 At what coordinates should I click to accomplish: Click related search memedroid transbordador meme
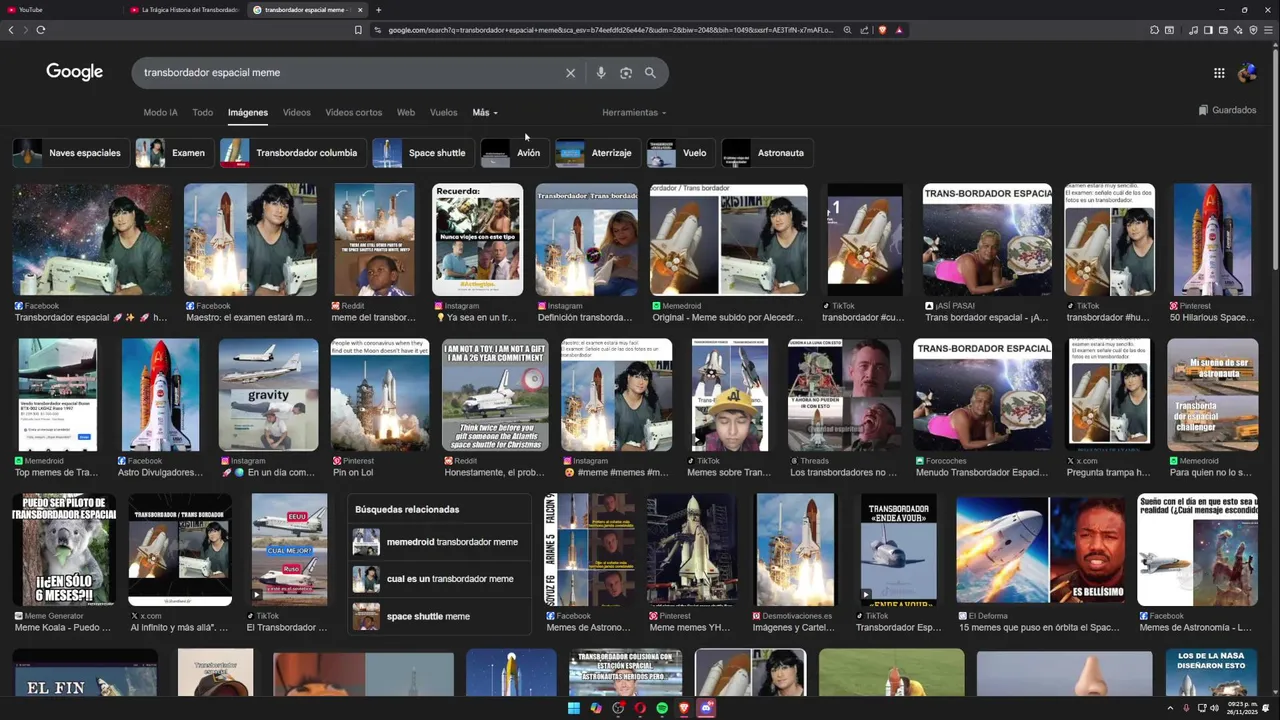(x=440, y=542)
